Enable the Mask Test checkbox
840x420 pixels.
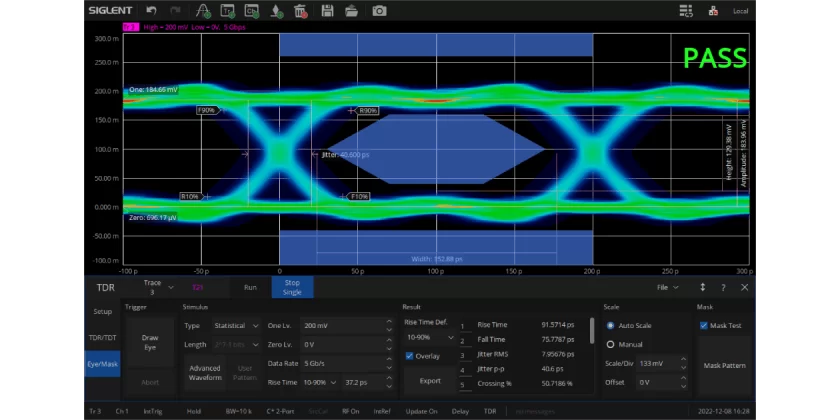coord(704,325)
